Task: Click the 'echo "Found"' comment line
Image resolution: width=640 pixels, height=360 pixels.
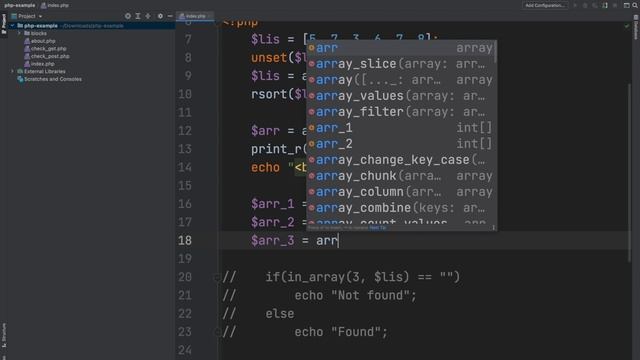Action: coord(341,332)
